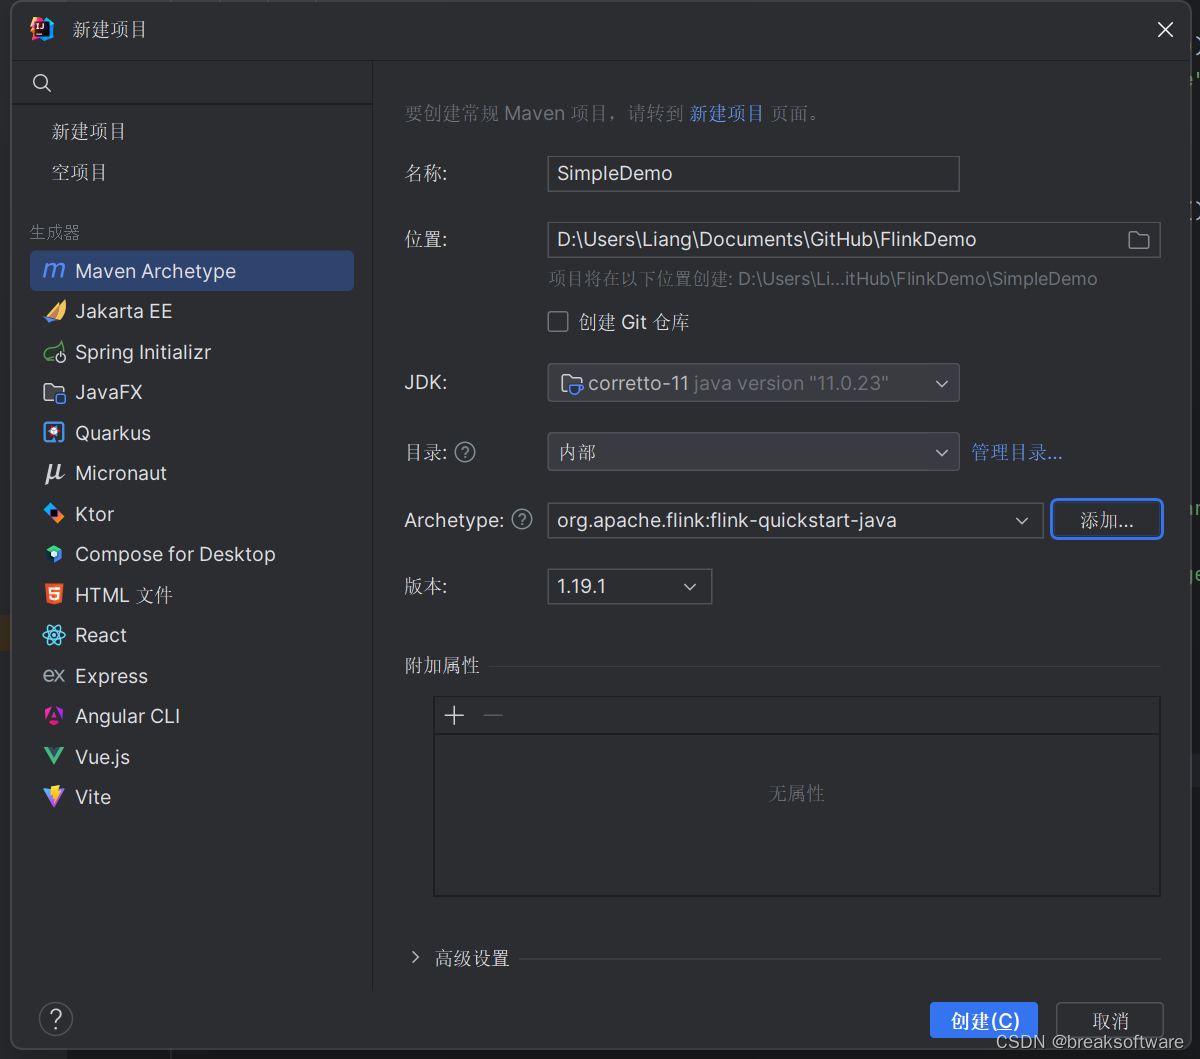Select the JavaFX generator
This screenshot has width=1200, height=1059.
[x=110, y=392]
